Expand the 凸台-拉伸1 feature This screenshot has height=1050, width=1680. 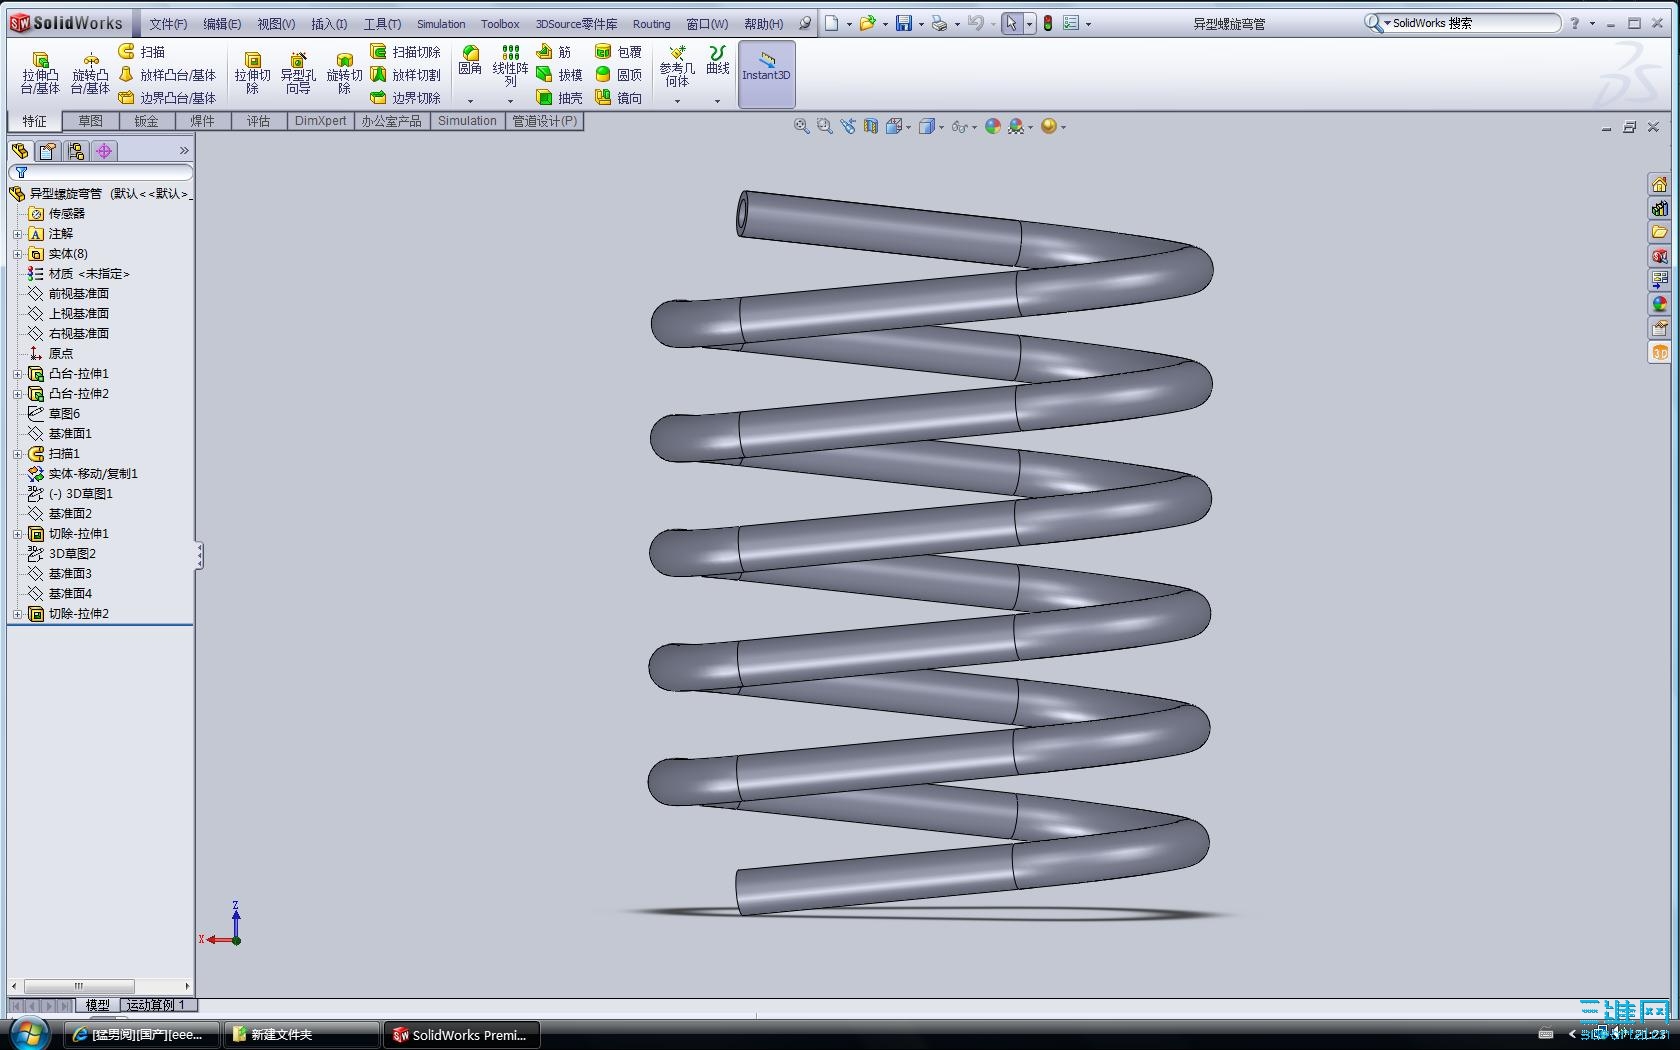17,374
